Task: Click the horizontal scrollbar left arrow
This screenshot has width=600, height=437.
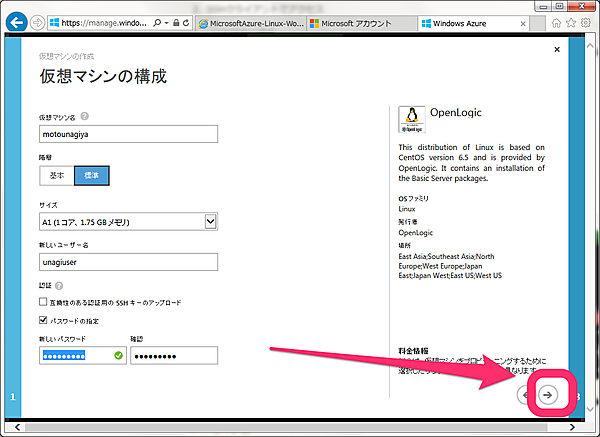Action: coord(17,427)
